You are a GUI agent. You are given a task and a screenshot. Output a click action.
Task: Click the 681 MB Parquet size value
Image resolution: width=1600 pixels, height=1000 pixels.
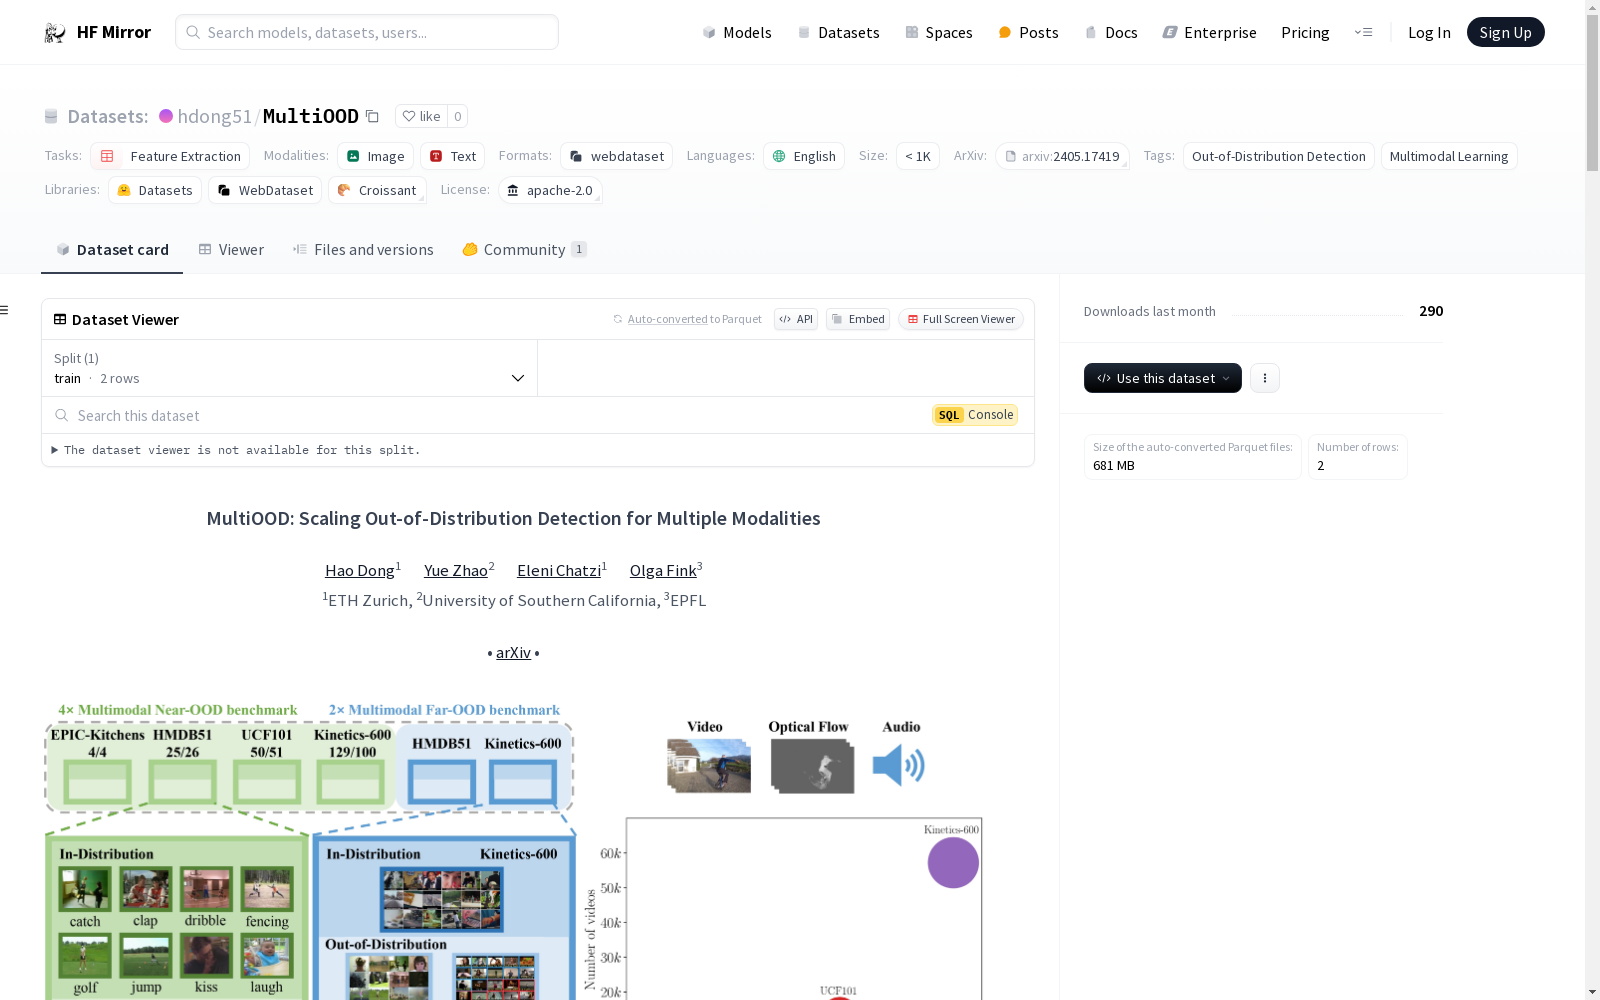pos(1114,465)
